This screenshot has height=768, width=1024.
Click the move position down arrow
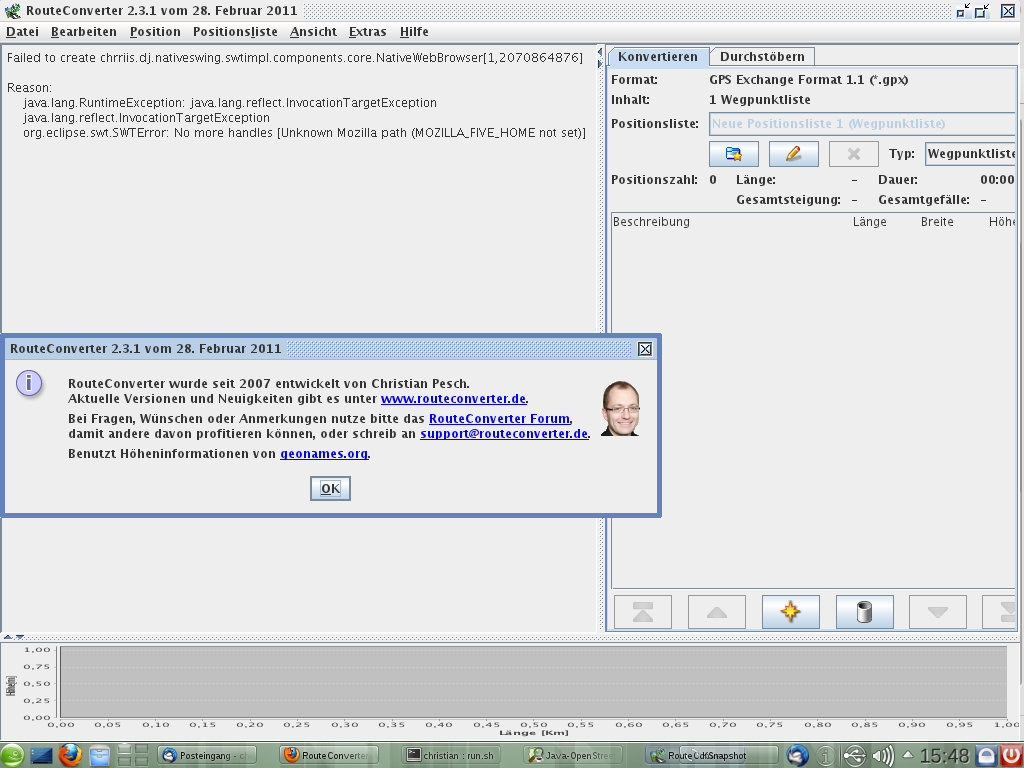(937, 612)
